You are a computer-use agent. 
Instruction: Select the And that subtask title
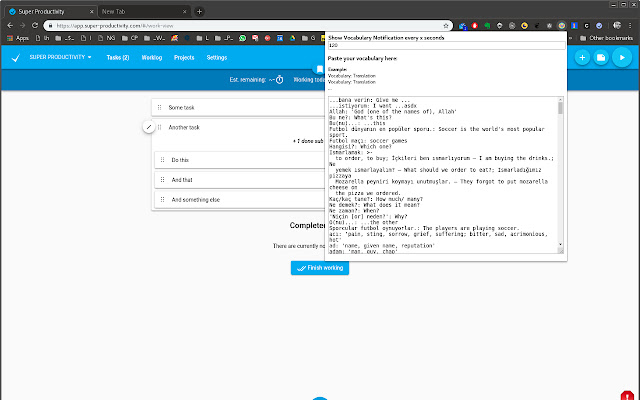coord(182,180)
